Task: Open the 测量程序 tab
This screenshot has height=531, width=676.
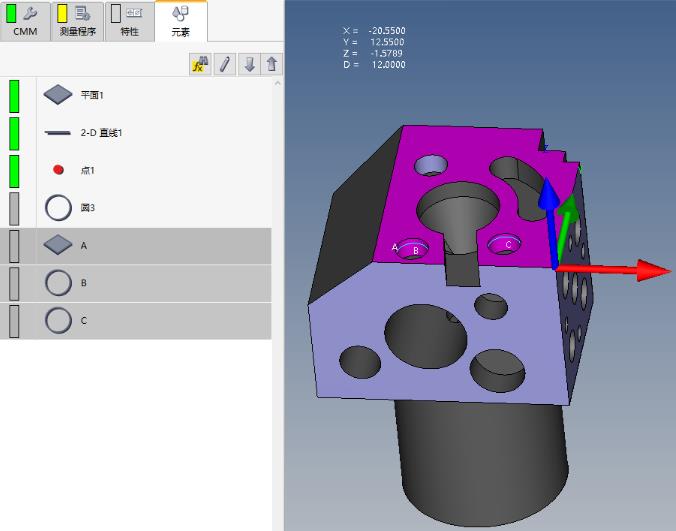Action: (x=77, y=21)
